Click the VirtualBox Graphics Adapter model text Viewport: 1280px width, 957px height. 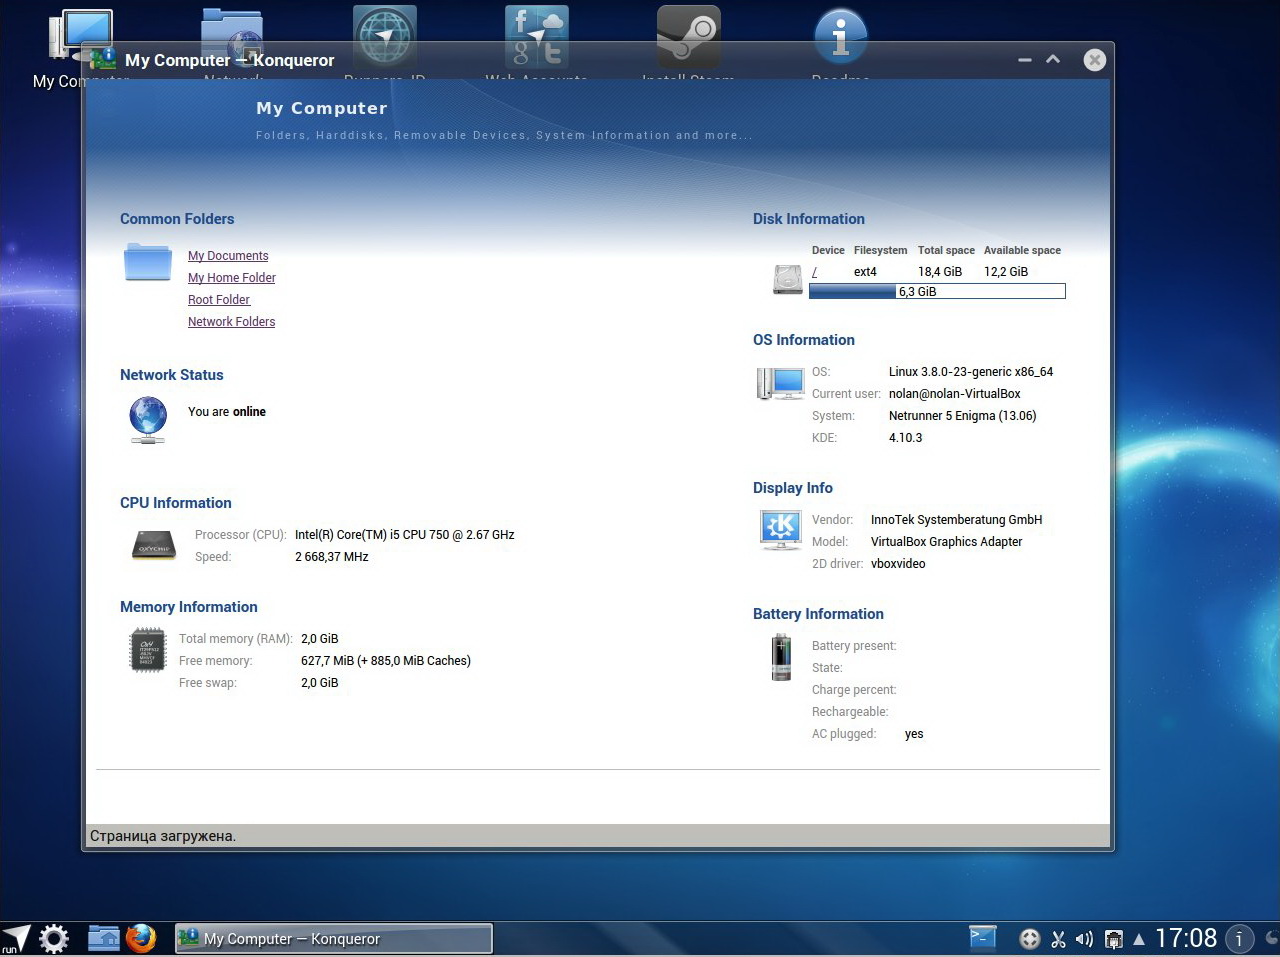coord(947,542)
